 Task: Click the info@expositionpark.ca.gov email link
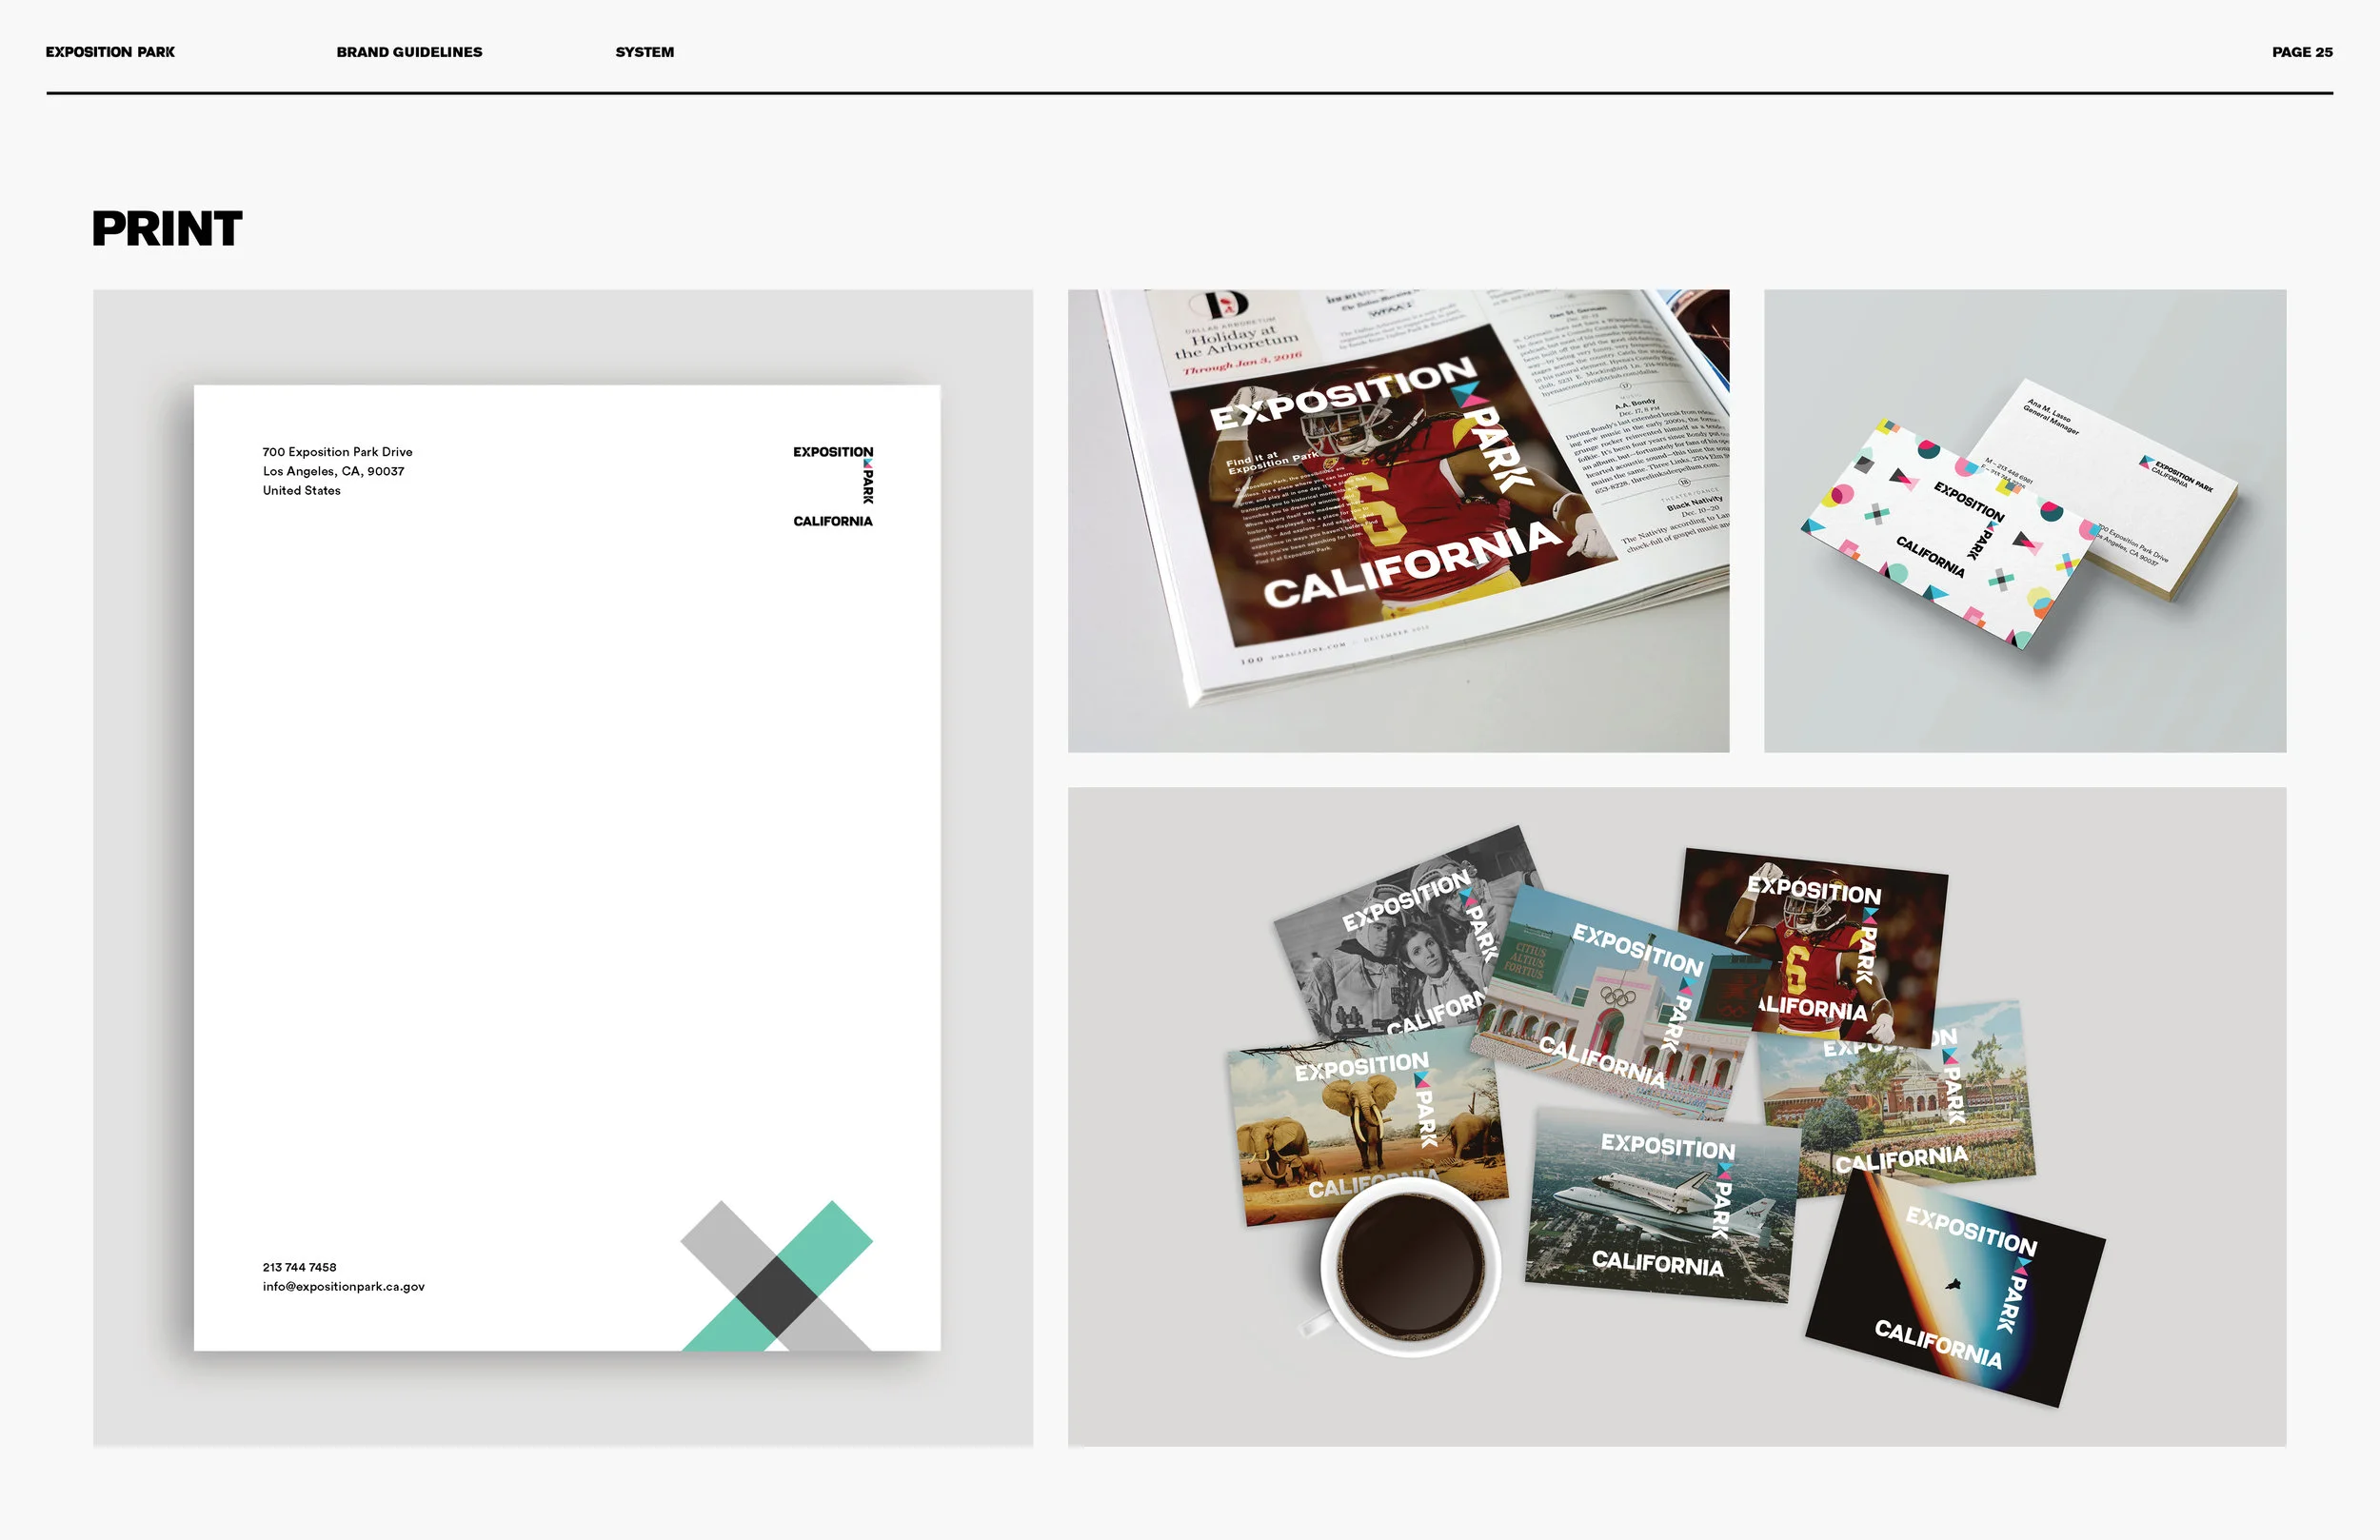tap(343, 1286)
